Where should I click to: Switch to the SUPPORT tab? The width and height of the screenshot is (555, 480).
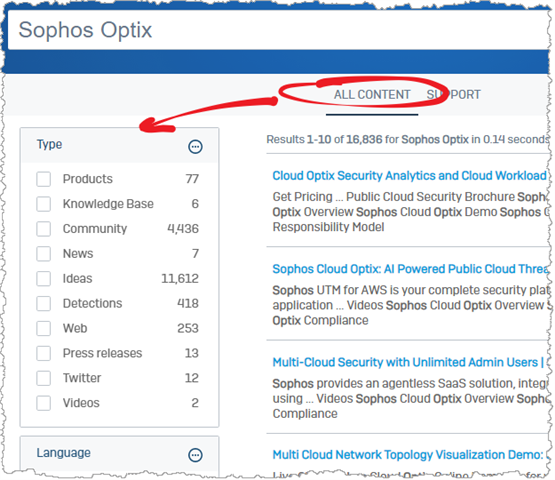pyautogui.click(x=453, y=95)
